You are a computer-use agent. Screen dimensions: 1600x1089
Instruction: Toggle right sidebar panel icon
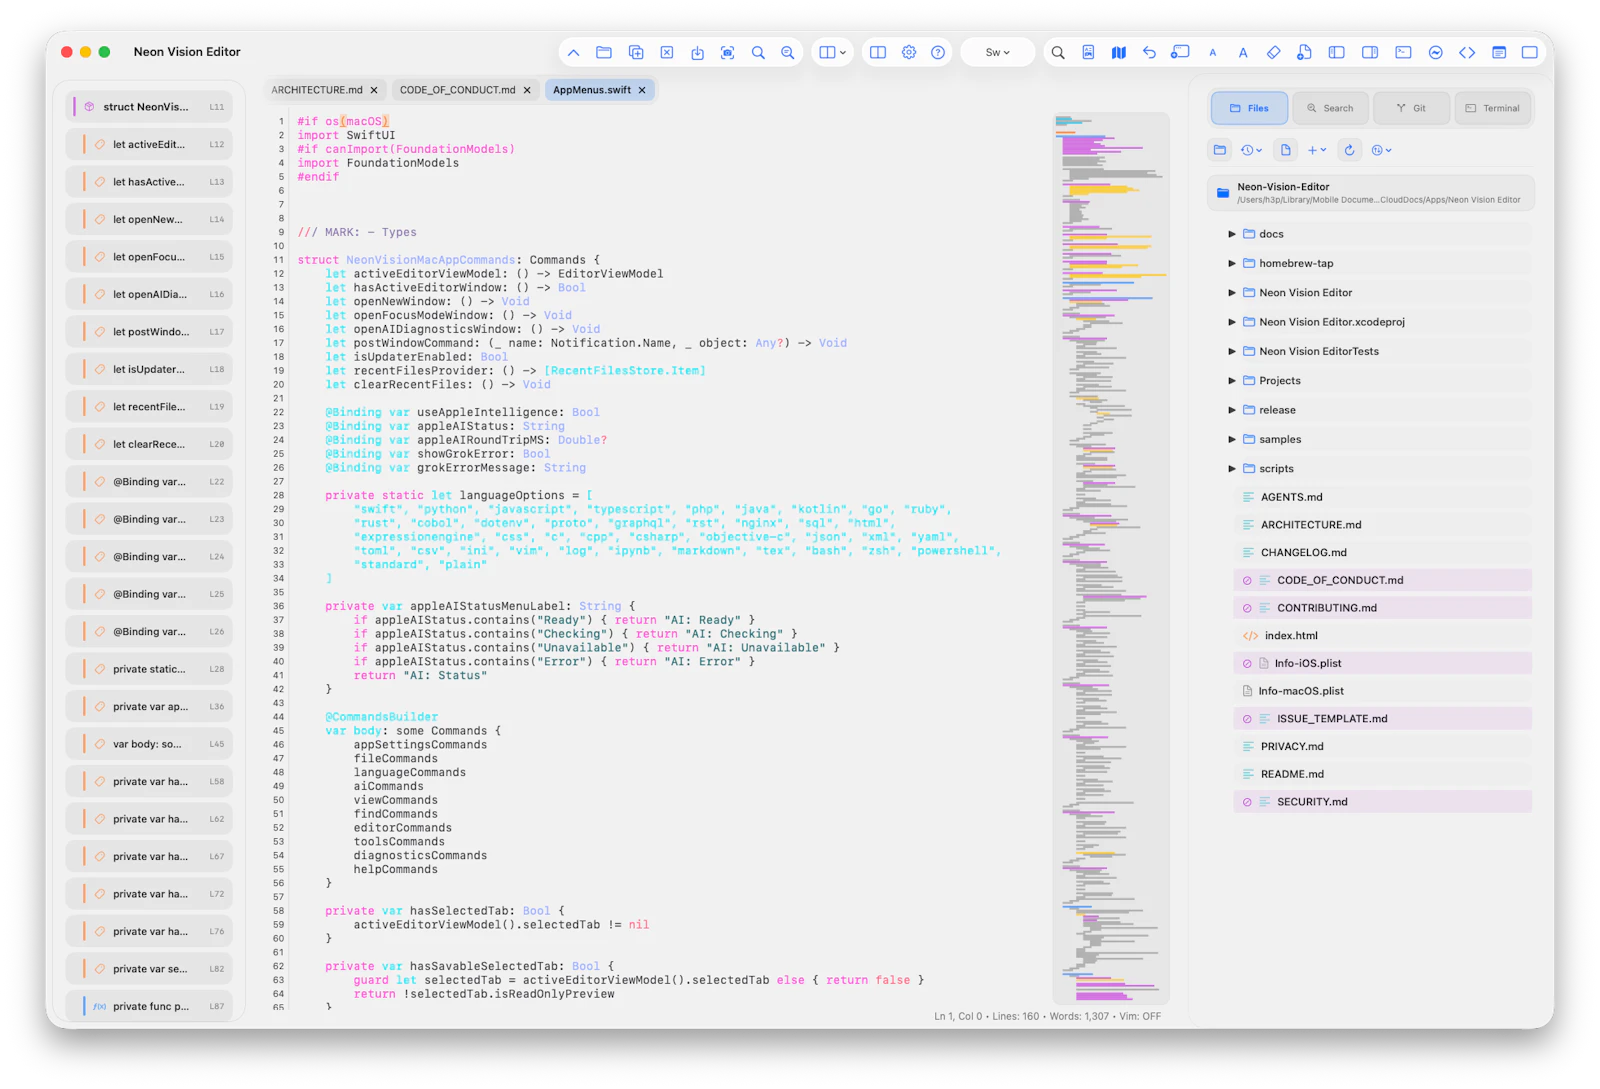coord(1370,53)
